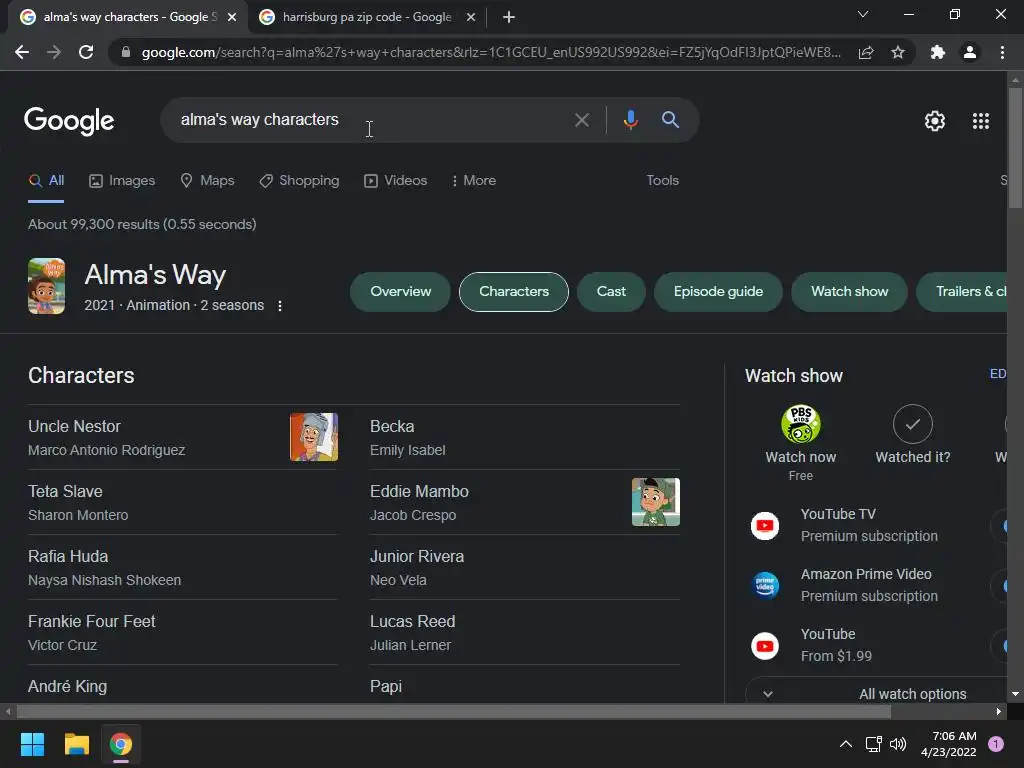1024x768 pixels.
Task: Click the YouTube TV logo
Action: coord(765,526)
